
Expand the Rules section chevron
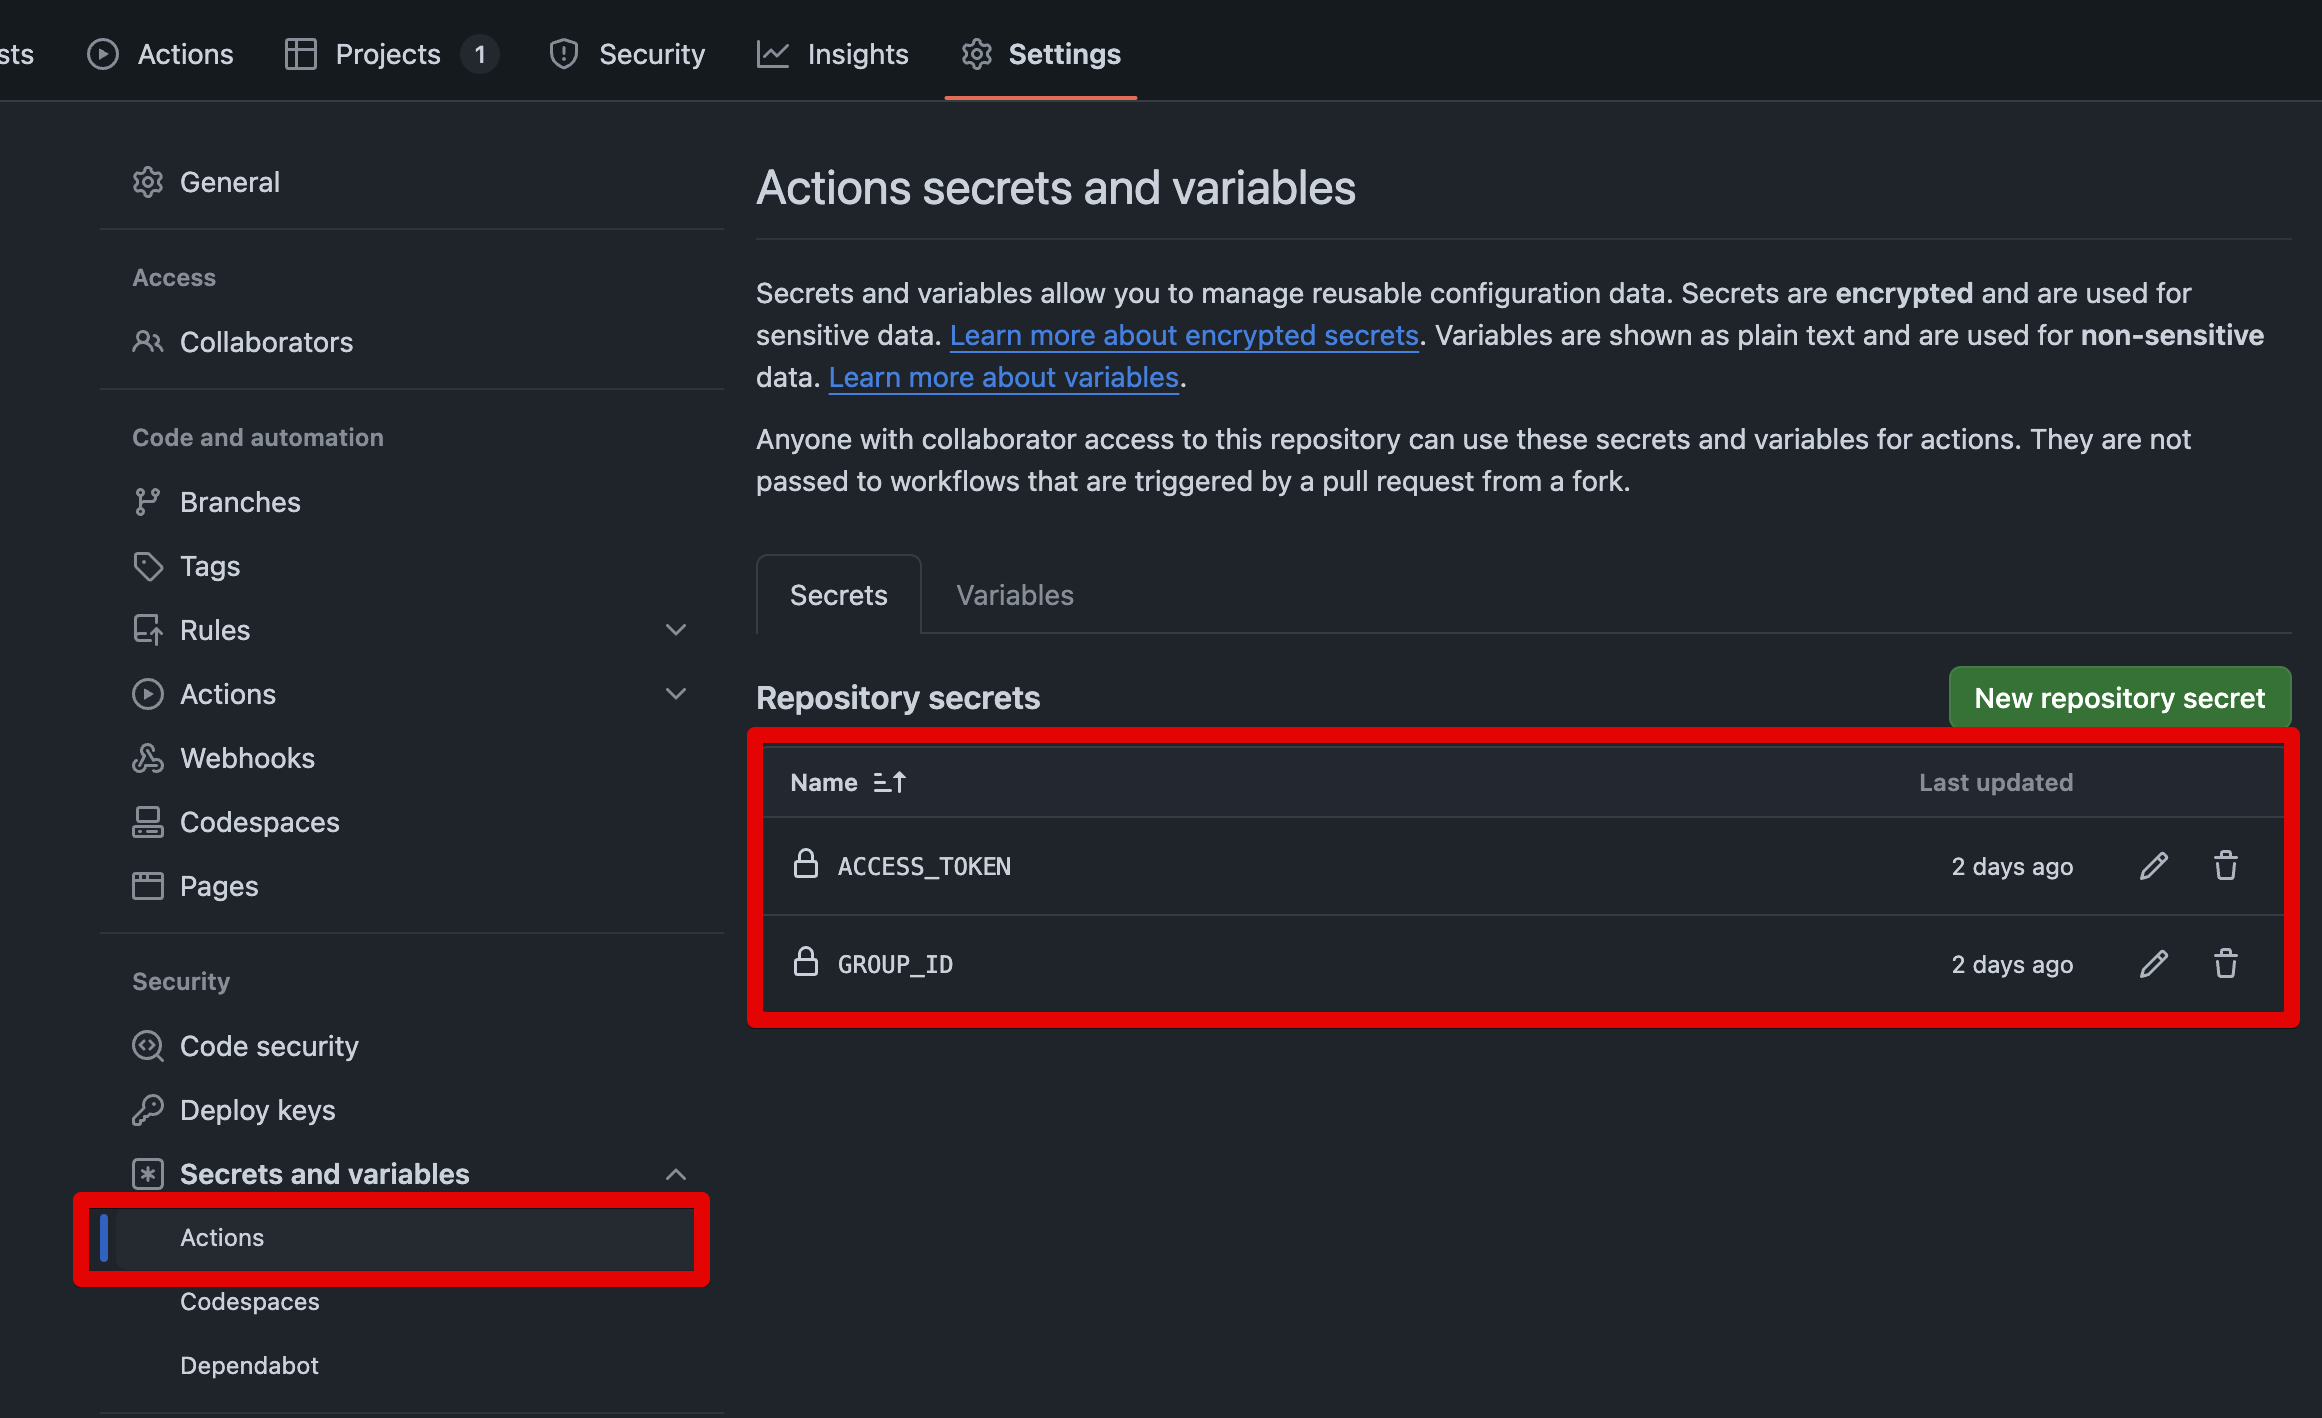(x=676, y=630)
